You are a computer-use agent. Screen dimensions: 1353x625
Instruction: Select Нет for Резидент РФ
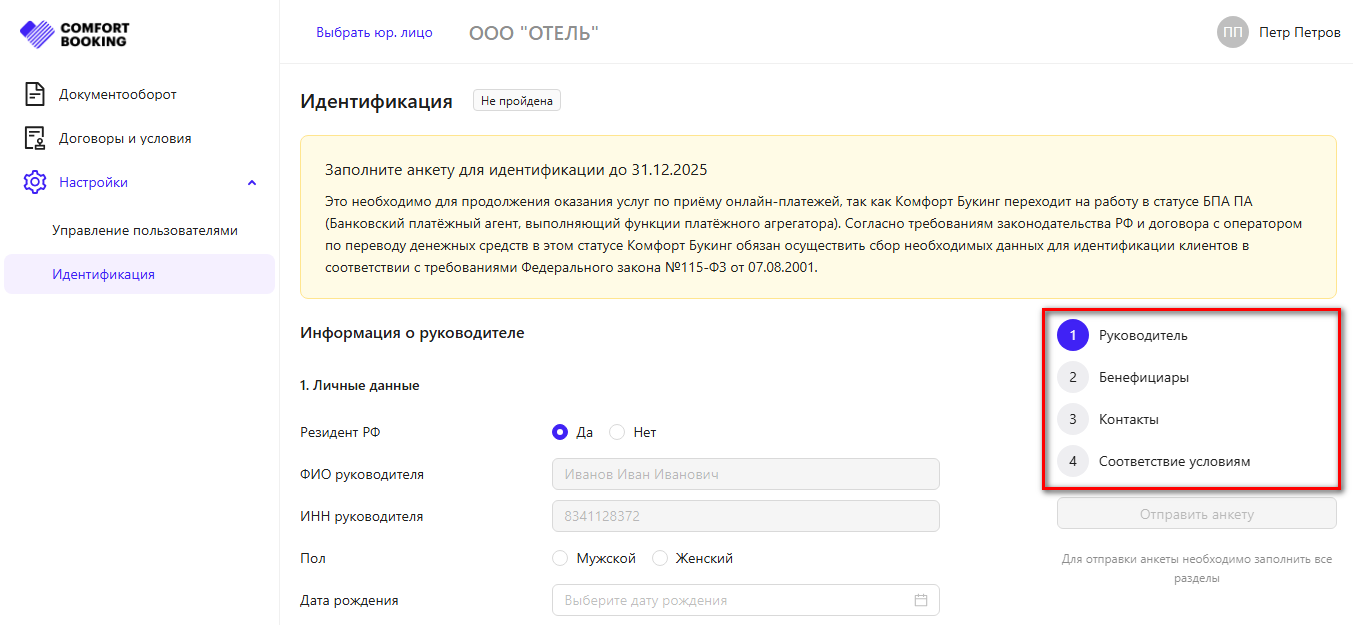point(617,432)
